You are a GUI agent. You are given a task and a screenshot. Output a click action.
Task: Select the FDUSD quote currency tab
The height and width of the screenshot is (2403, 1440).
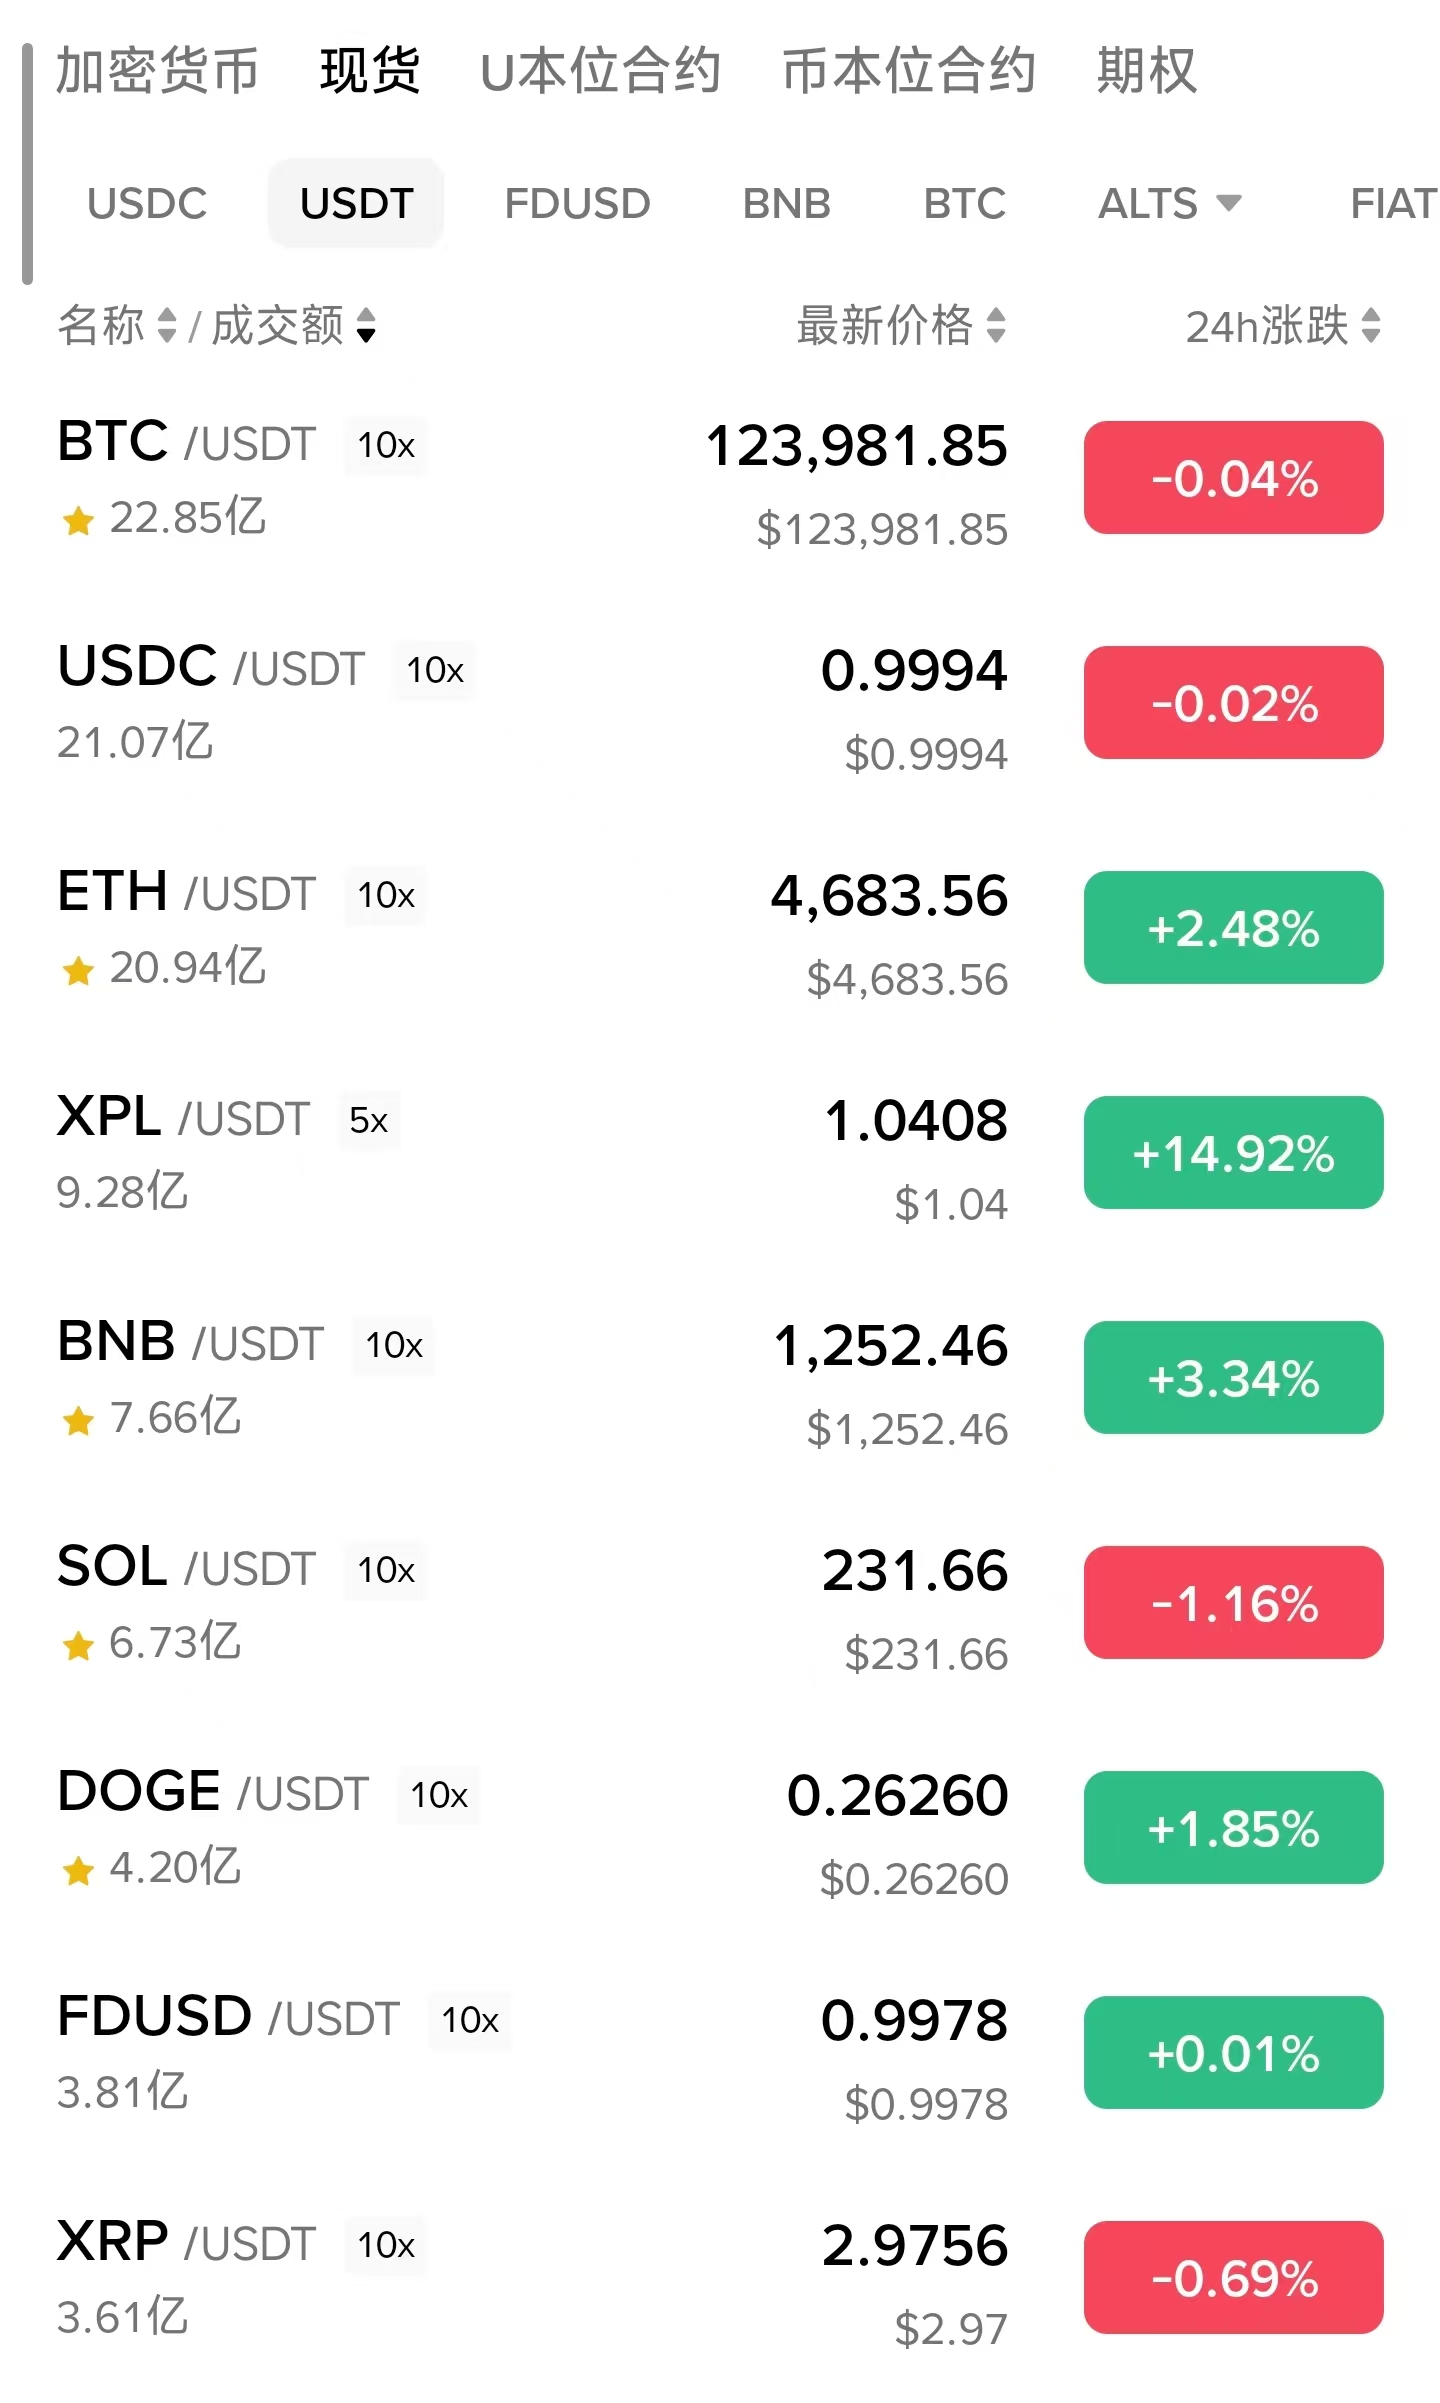click(x=577, y=204)
